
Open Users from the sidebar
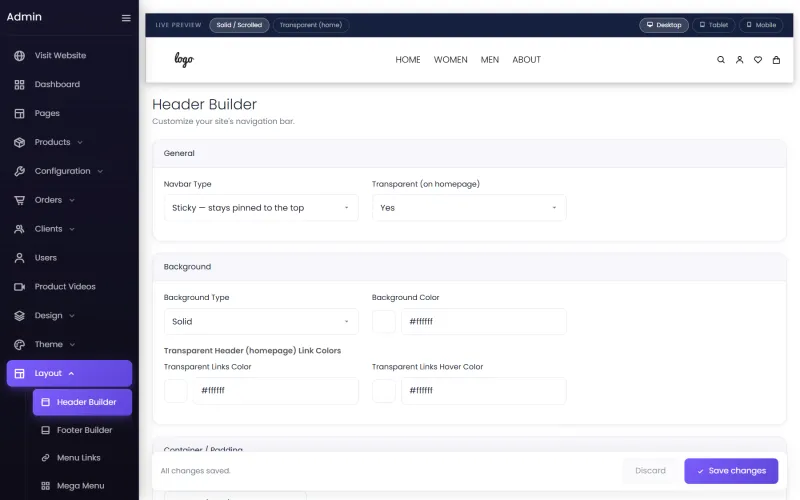point(69,258)
